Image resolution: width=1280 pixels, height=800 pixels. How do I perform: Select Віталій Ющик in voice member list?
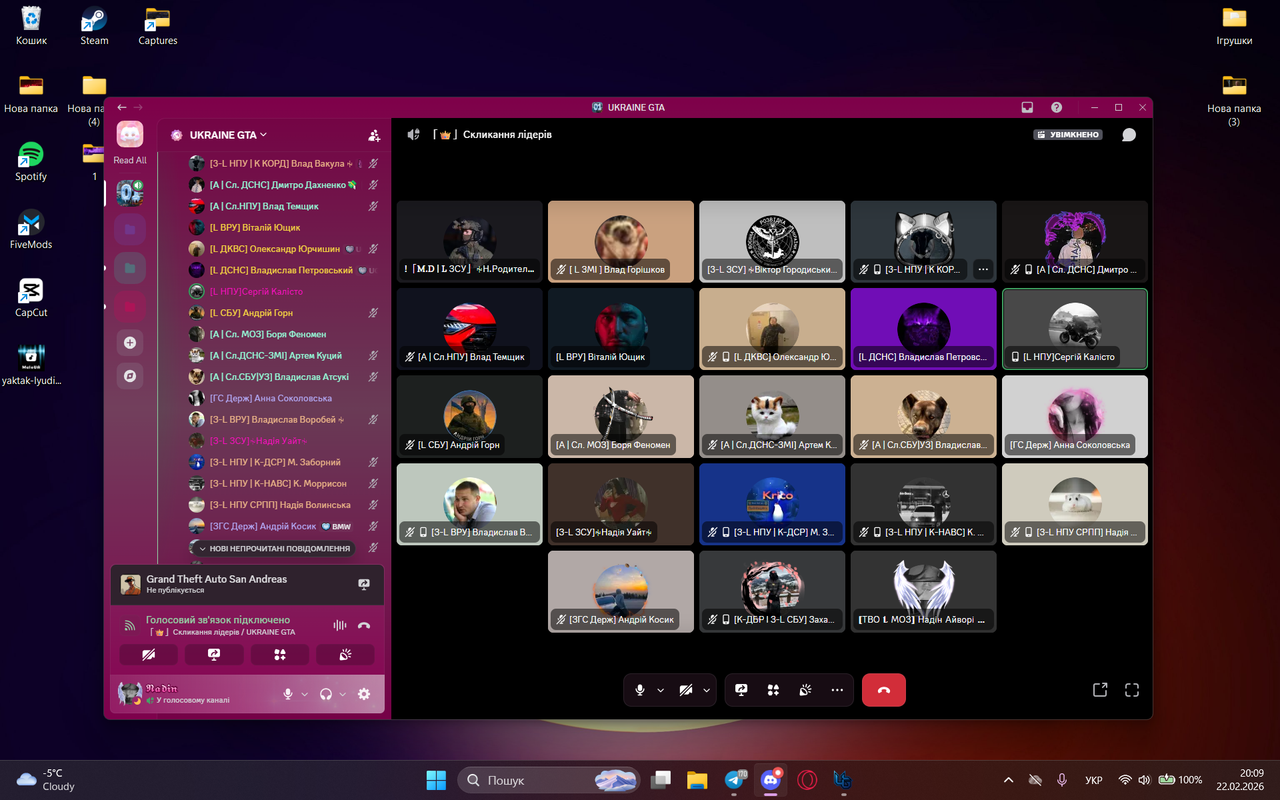[285, 227]
